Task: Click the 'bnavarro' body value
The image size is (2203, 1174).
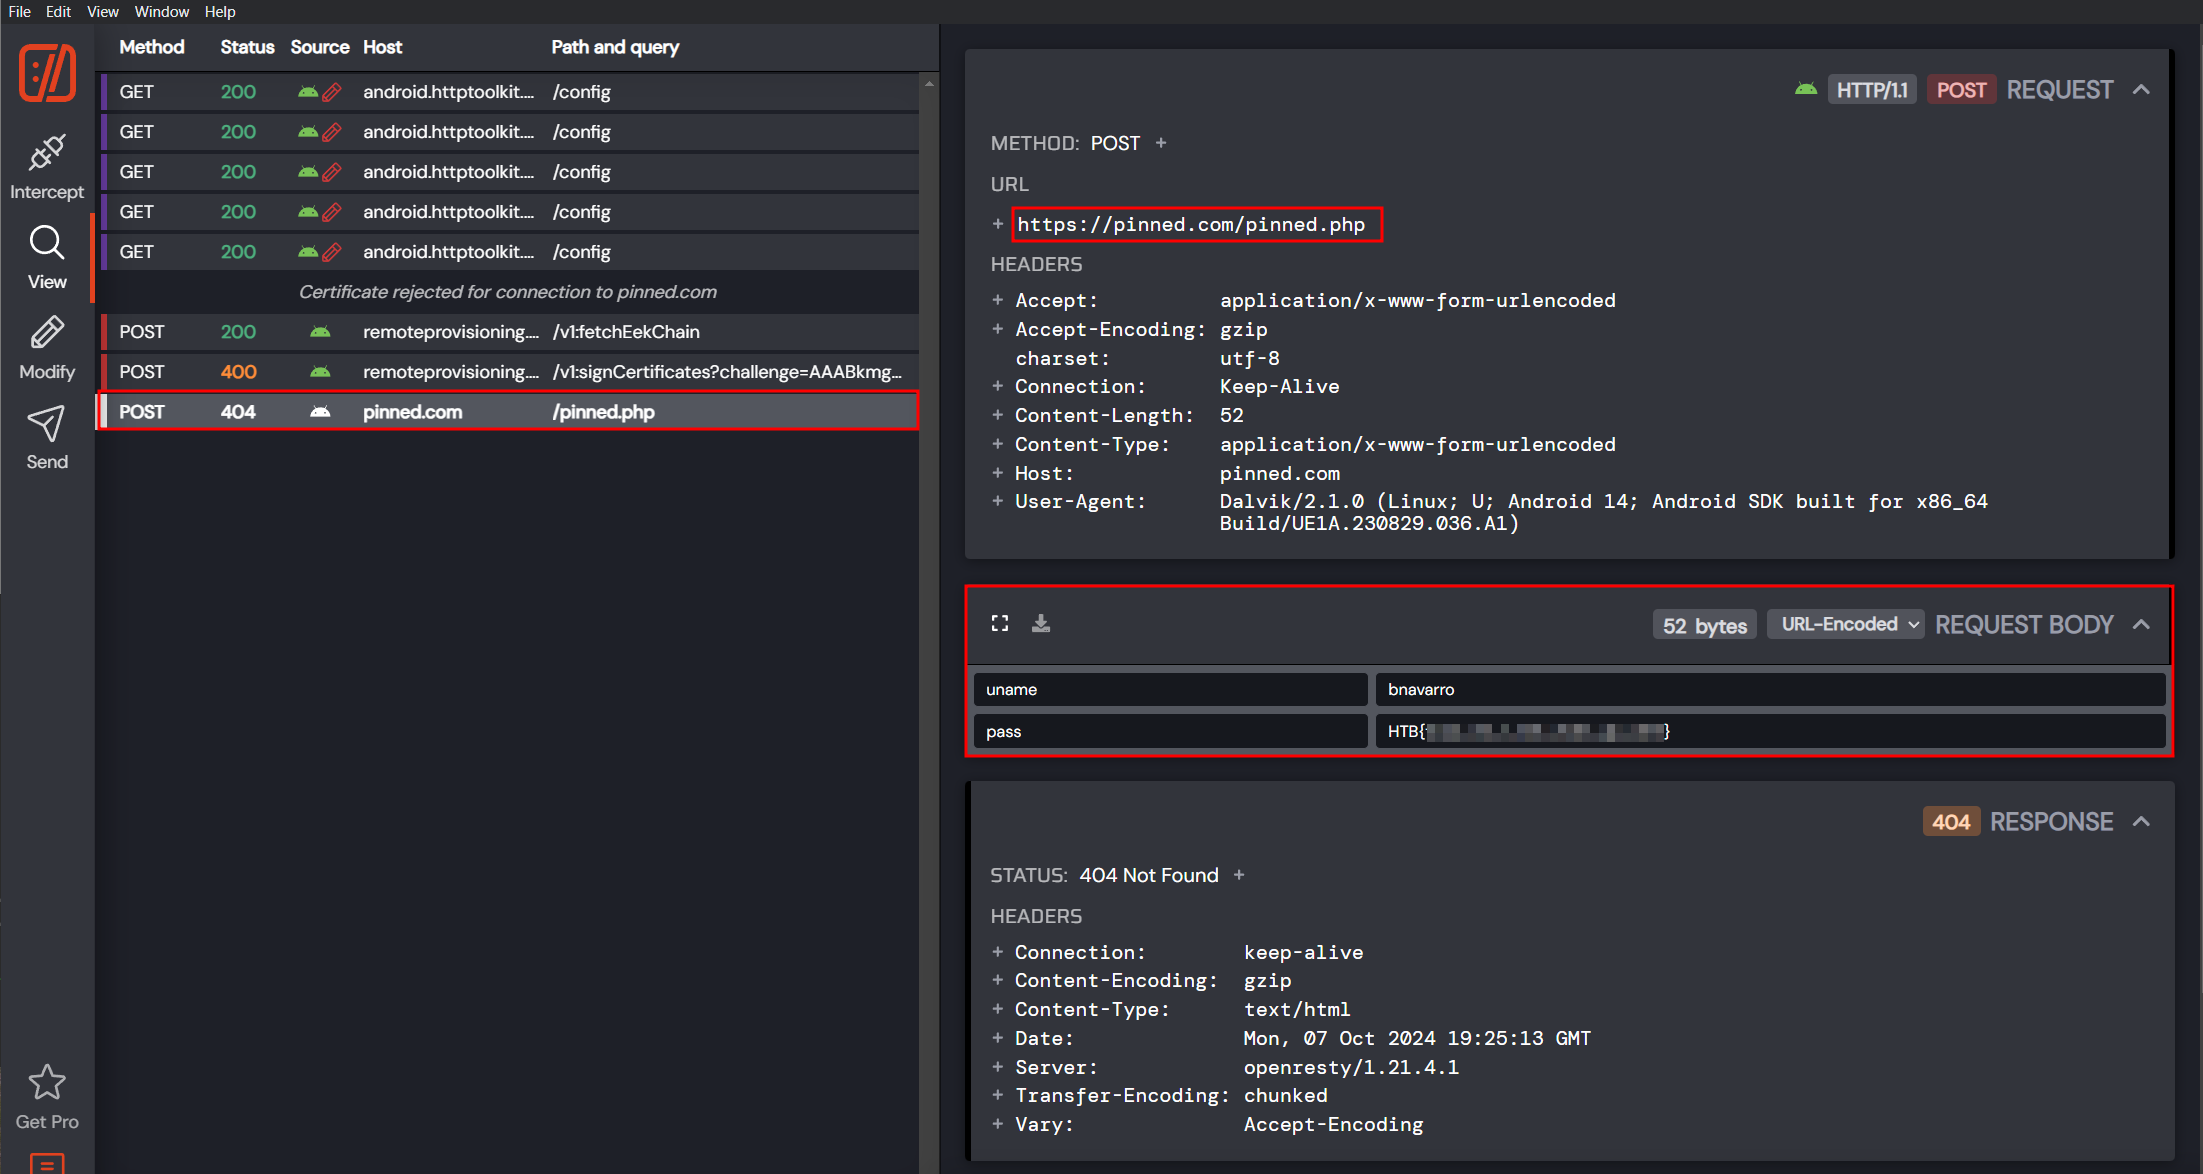Action: (x=1770, y=689)
